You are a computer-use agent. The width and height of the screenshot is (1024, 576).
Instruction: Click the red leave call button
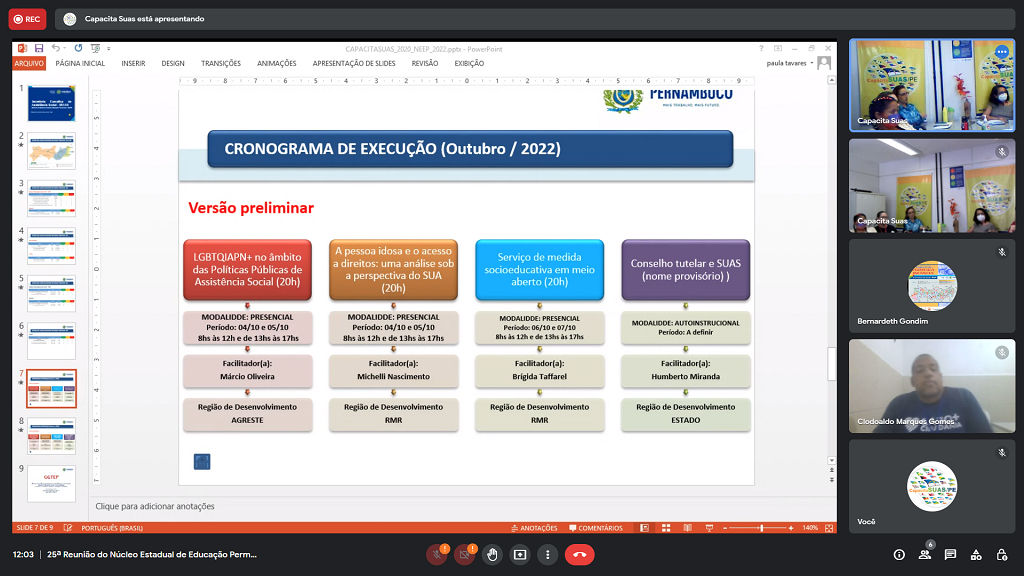tap(579, 554)
